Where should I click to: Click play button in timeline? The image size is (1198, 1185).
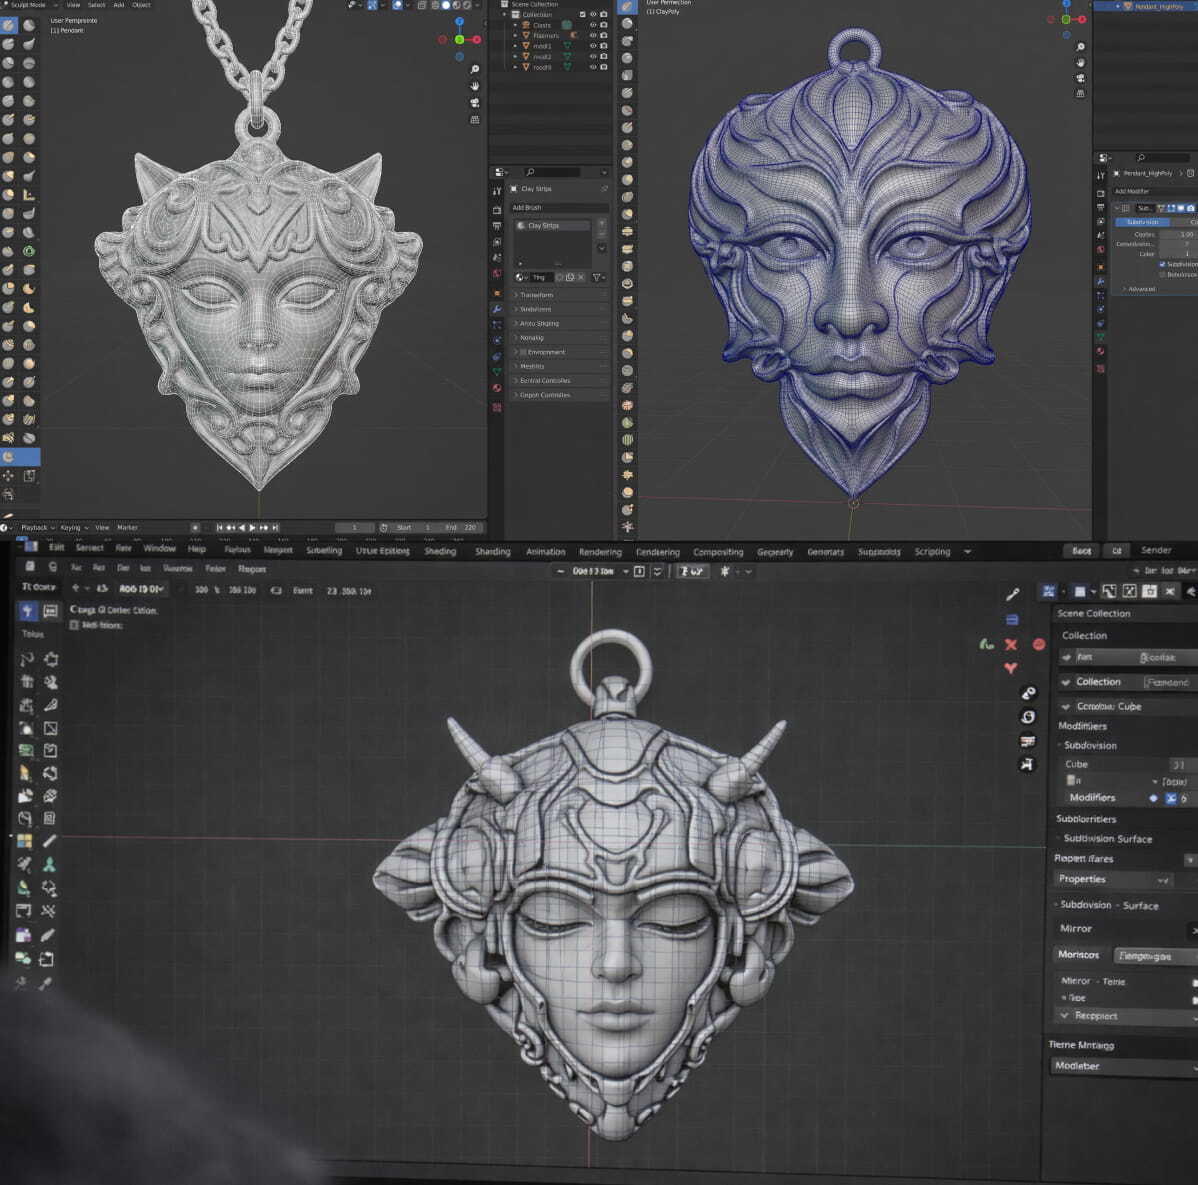pos(251,528)
